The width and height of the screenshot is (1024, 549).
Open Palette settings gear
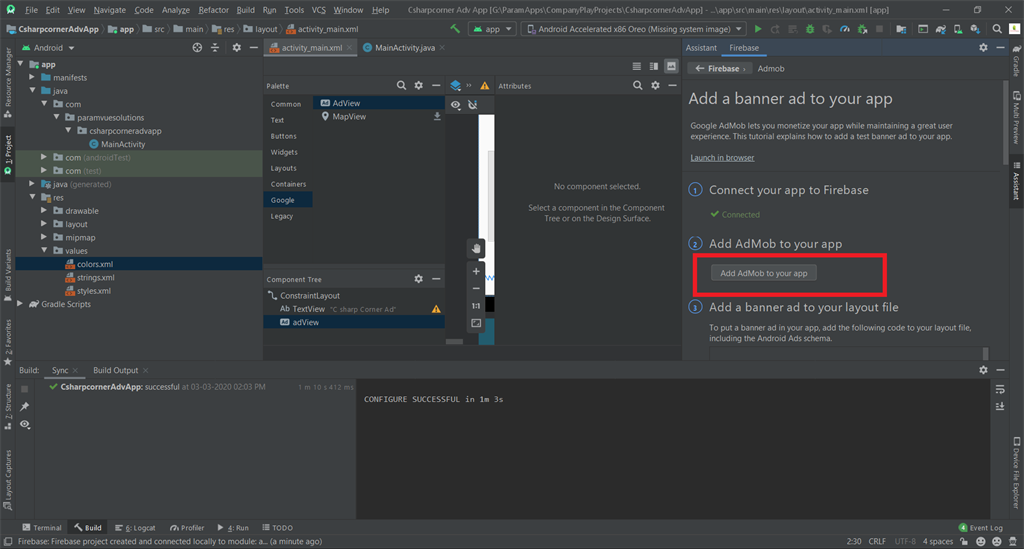tap(419, 86)
